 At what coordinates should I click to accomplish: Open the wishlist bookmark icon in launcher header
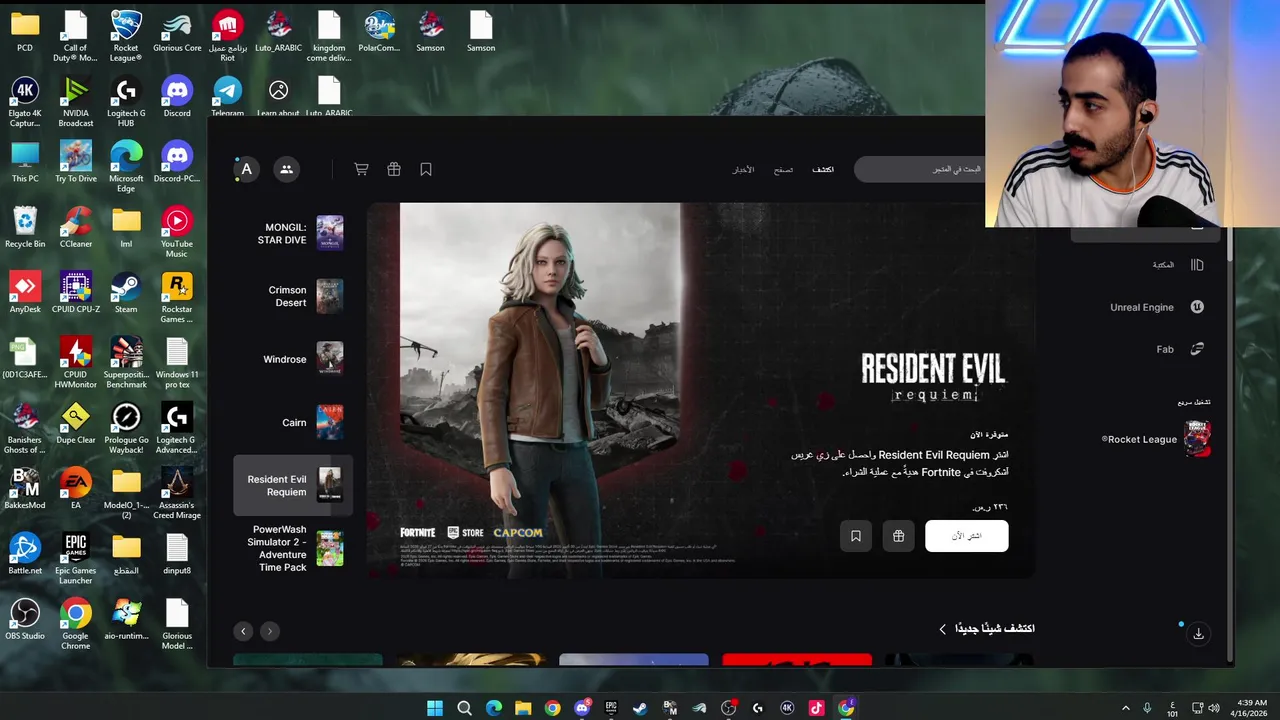(x=426, y=170)
